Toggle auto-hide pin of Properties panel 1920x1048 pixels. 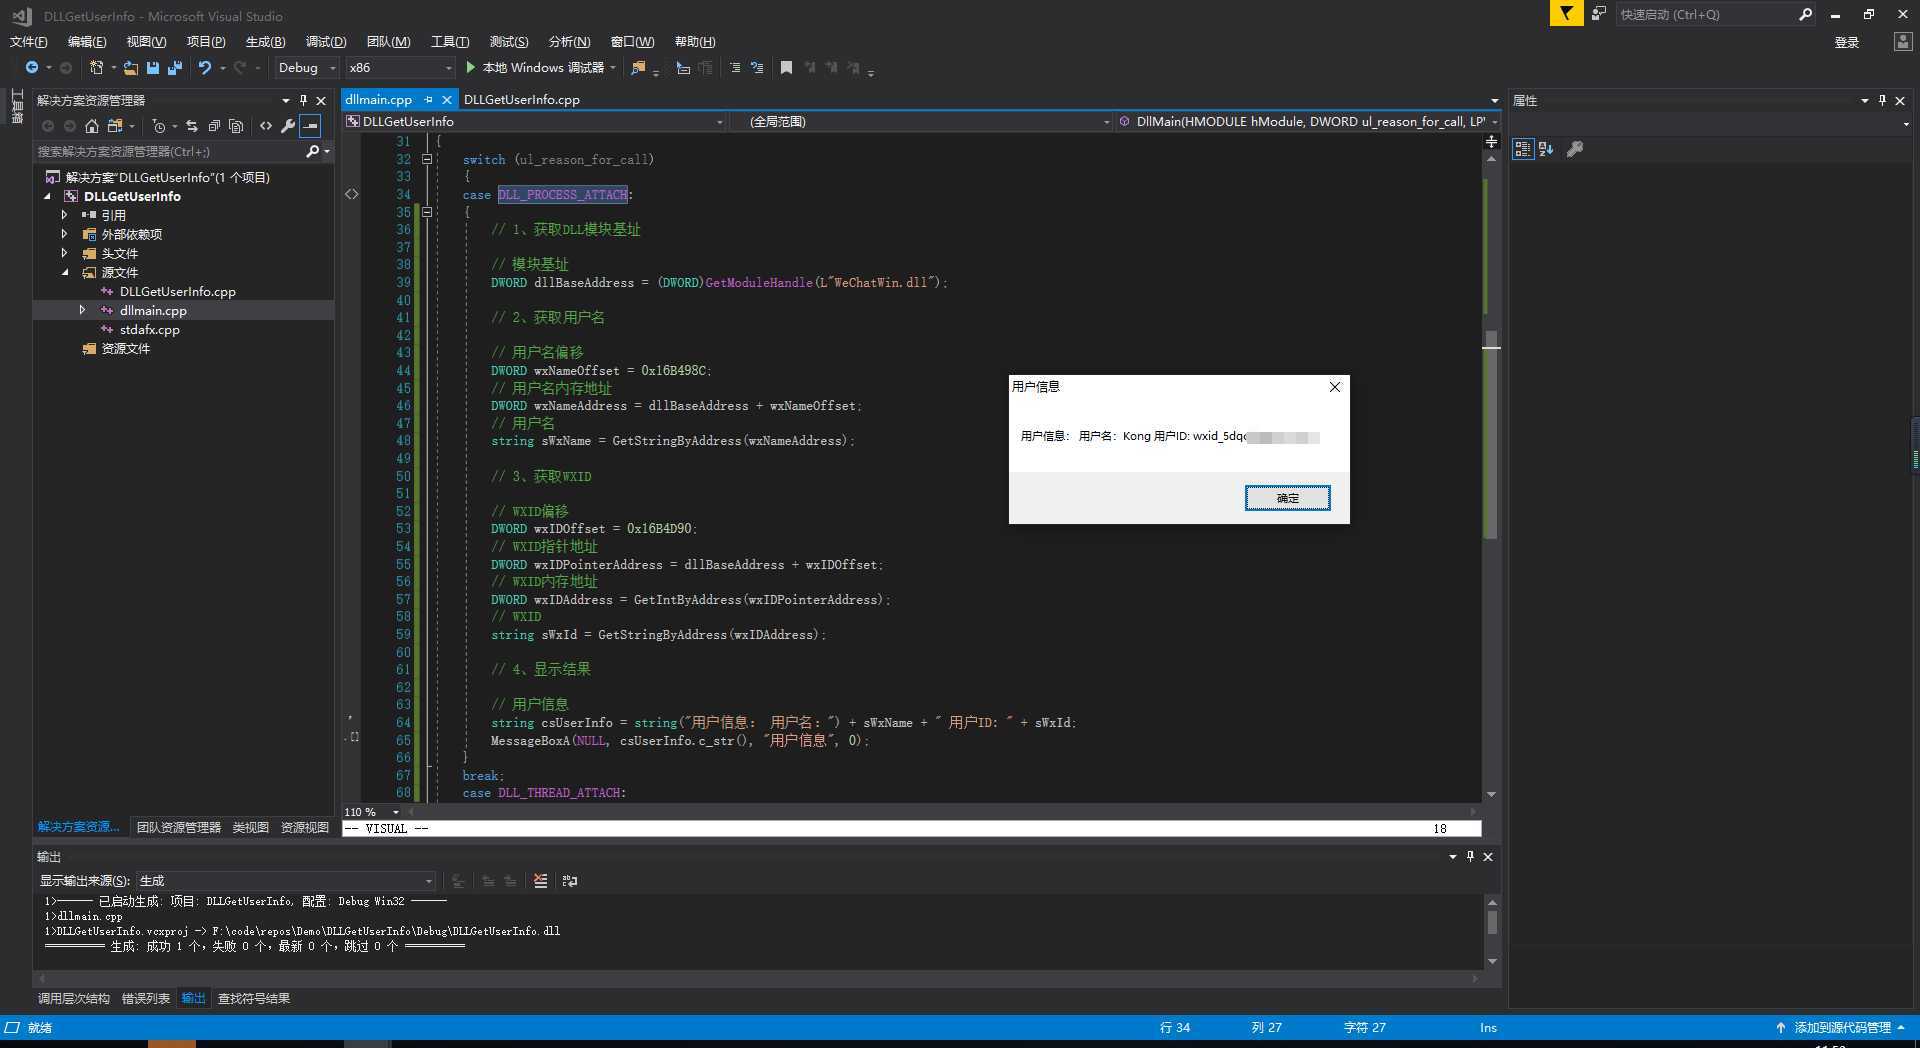(1882, 100)
